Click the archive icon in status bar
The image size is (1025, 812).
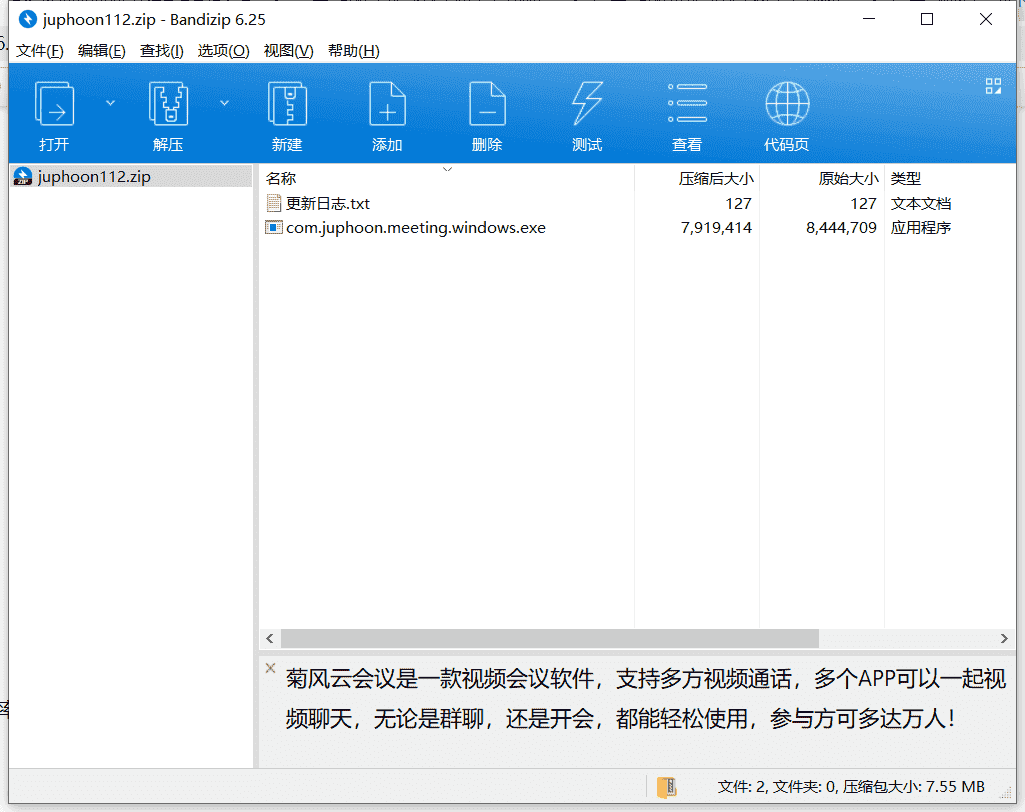coord(667,787)
